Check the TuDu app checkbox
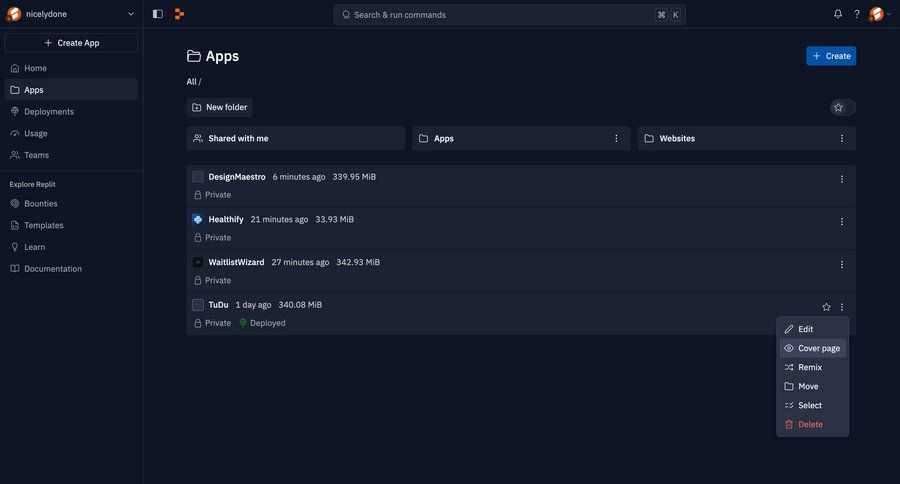Image resolution: width=900 pixels, height=484 pixels. (x=197, y=305)
